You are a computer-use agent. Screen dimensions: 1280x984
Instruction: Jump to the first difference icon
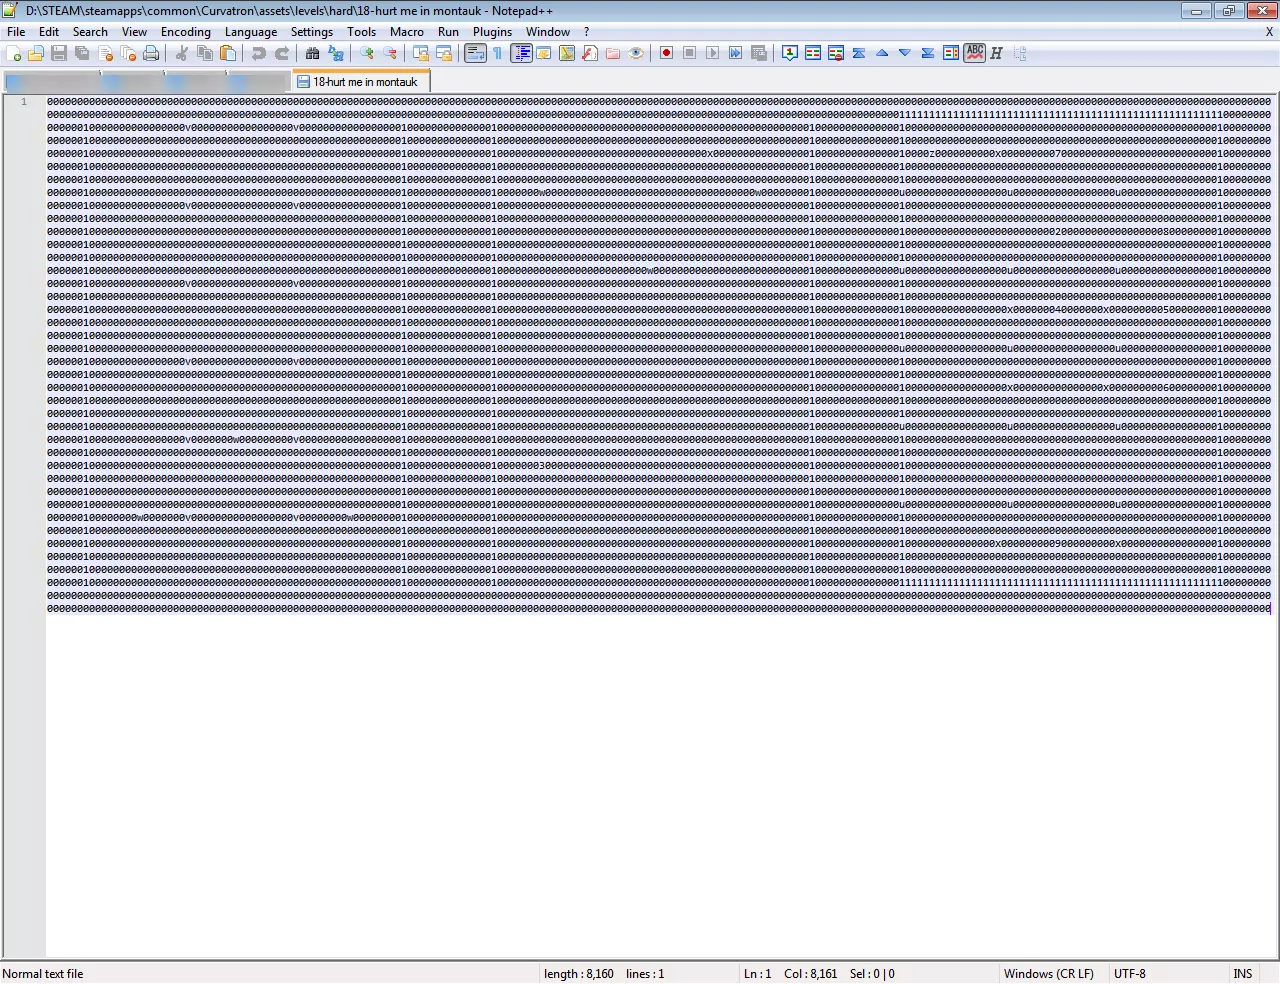coord(859,53)
